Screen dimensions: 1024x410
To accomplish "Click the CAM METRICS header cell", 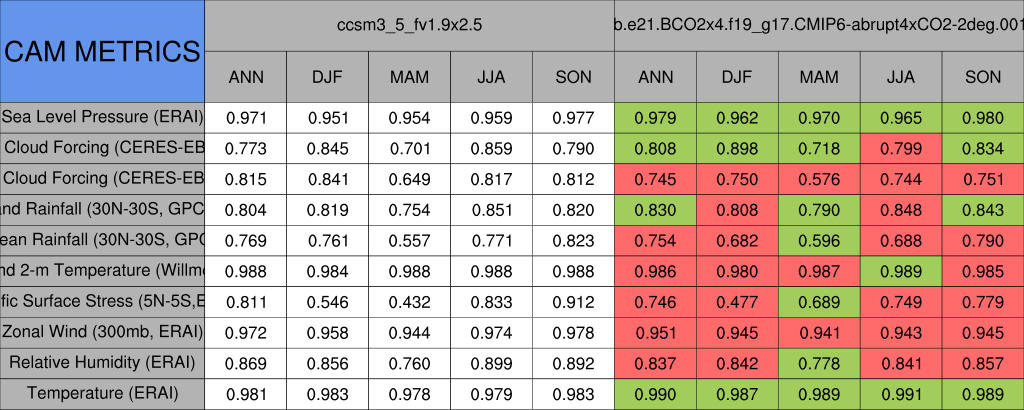I will pyautogui.click(x=102, y=51).
